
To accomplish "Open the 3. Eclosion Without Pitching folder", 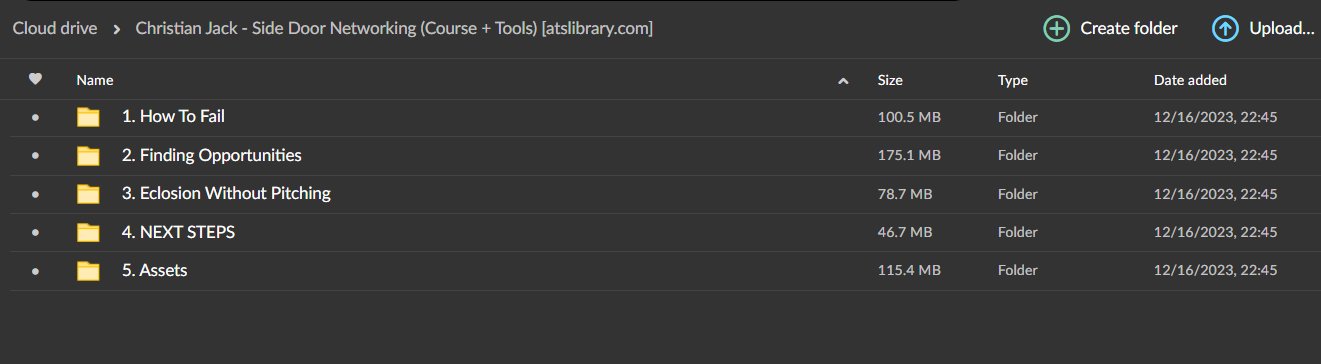I will [226, 193].
